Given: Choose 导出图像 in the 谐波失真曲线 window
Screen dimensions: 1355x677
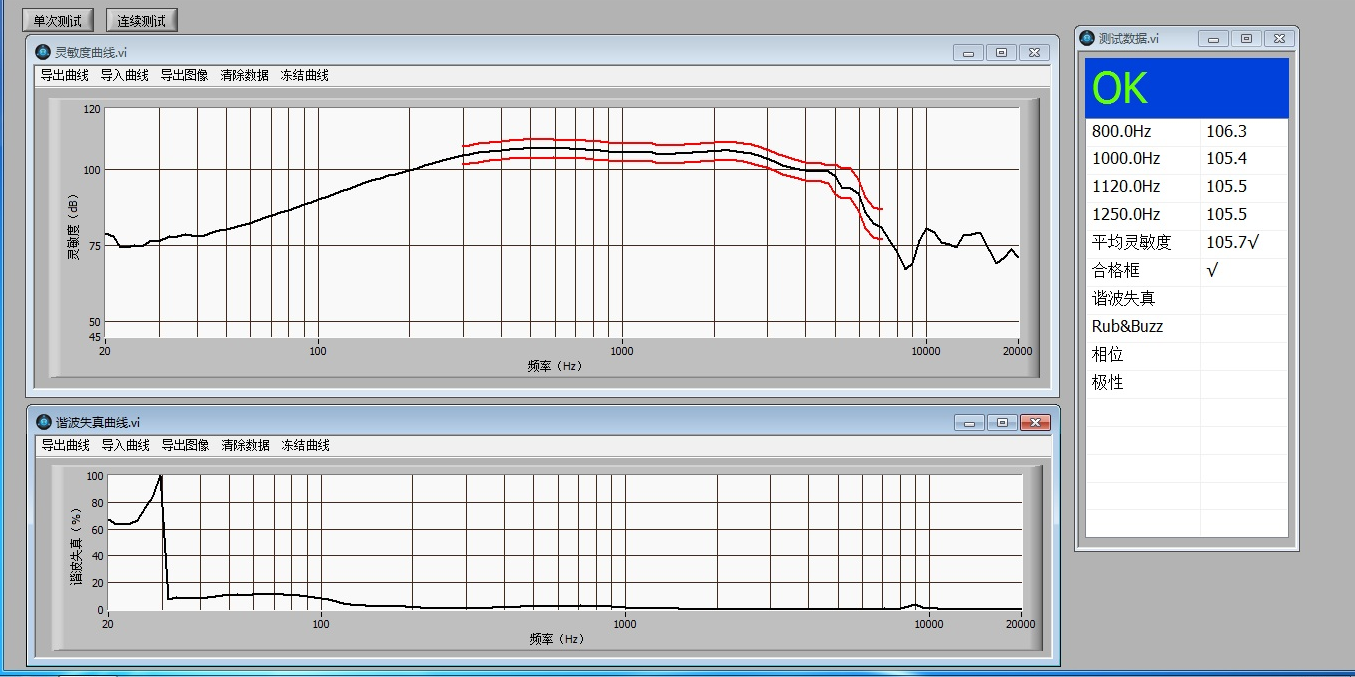Looking at the screenshot, I should [185, 445].
